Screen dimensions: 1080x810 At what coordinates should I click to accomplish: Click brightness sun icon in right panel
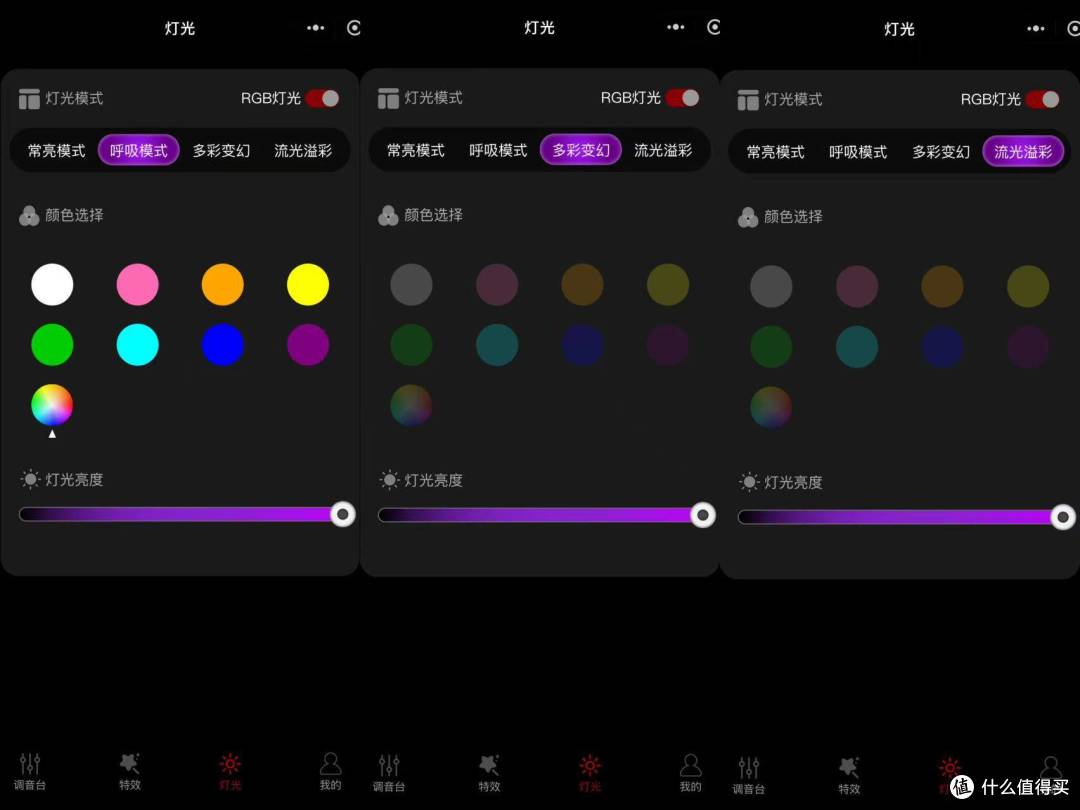pyautogui.click(x=749, y=481)
